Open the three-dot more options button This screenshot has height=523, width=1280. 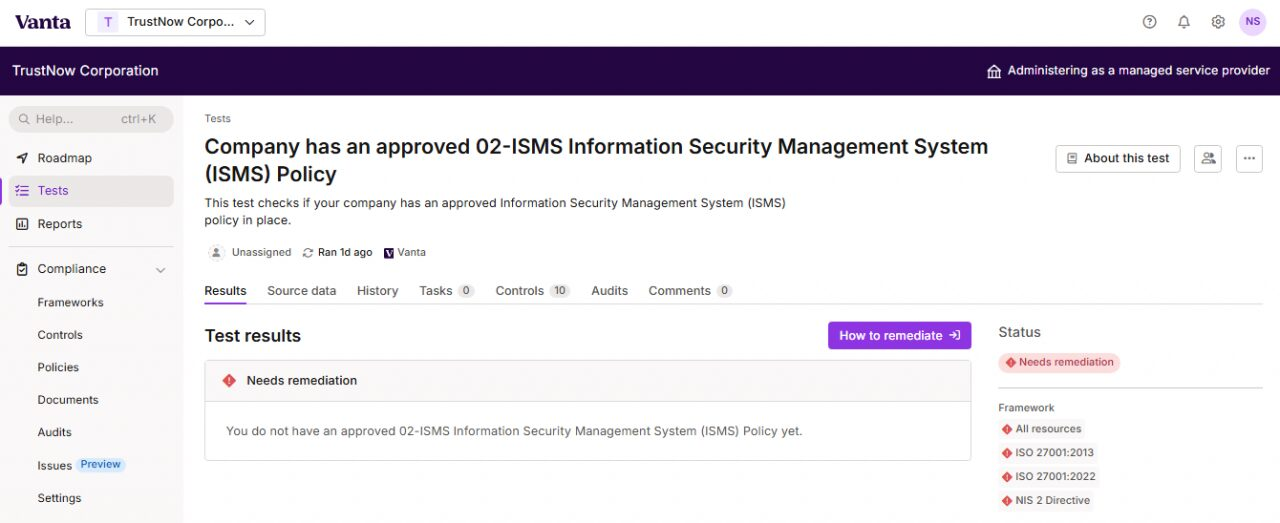click(1250, 158)
